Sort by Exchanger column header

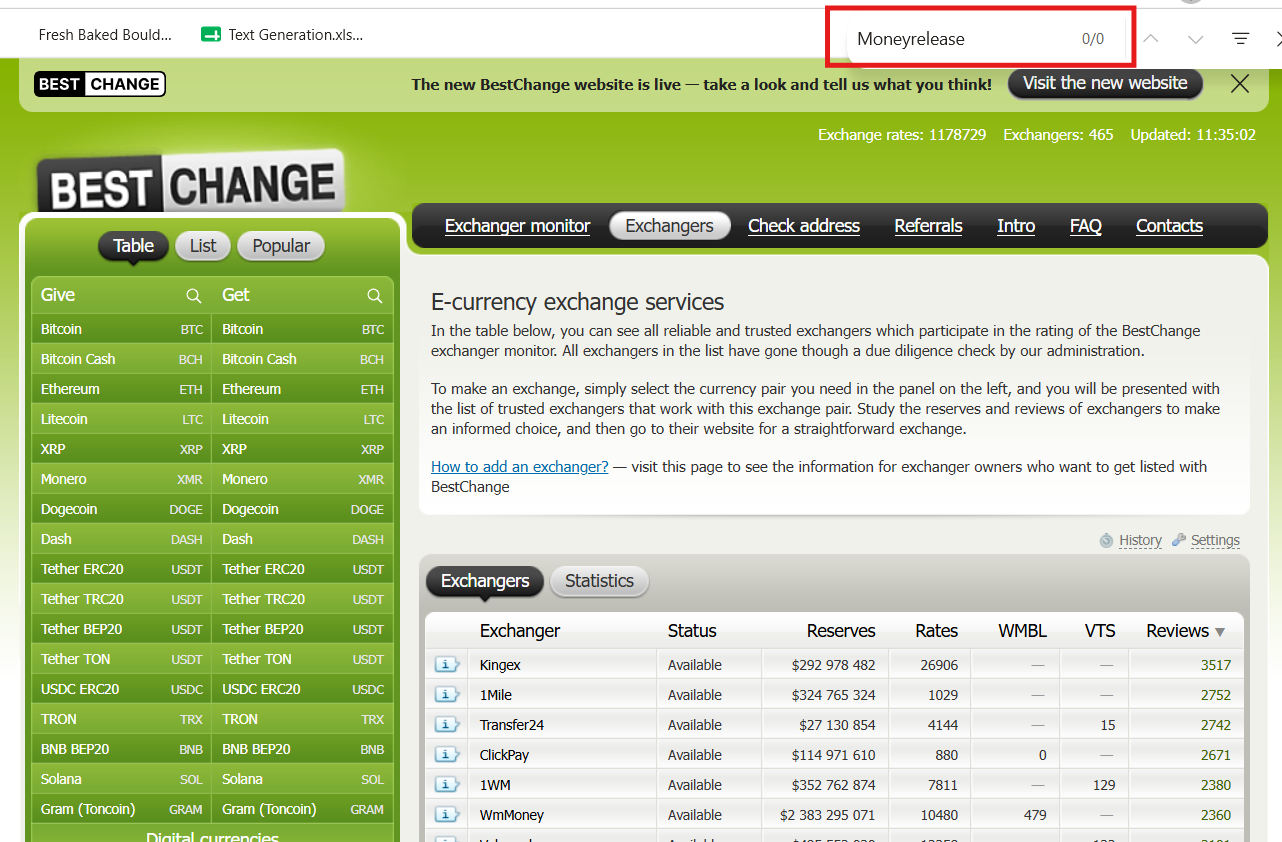(520, 631)
